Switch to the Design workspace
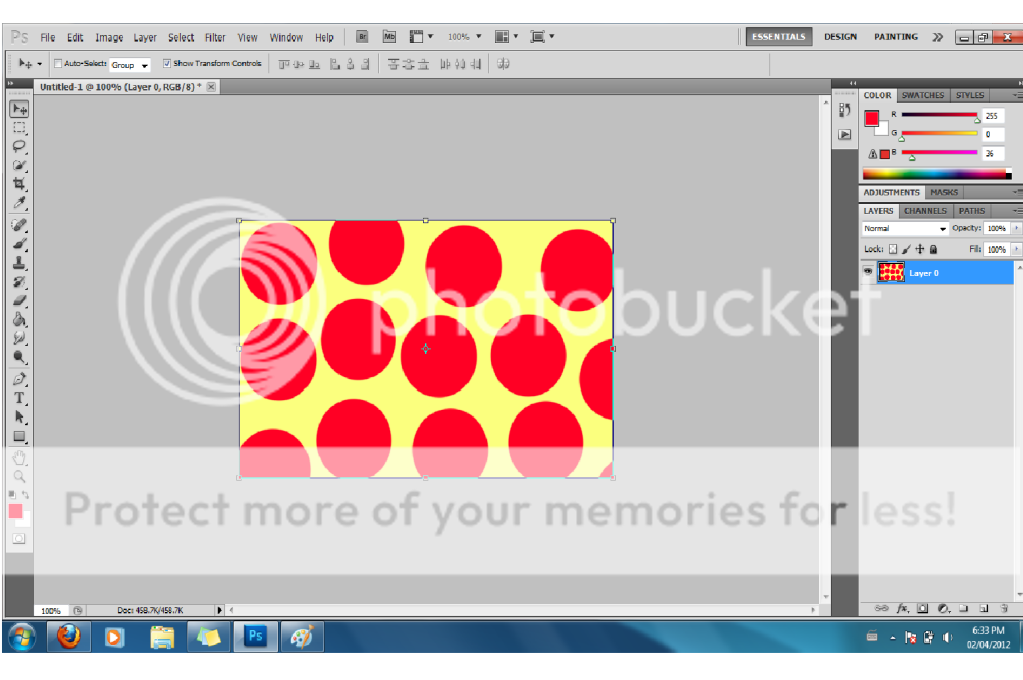The image size is (1023, 680). [x=840, y=37]
